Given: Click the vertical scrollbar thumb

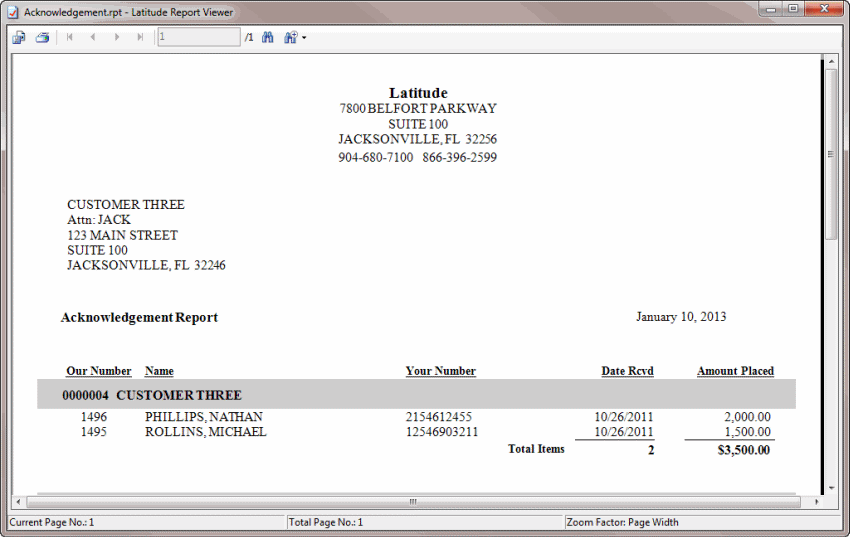Looking at the screenshot, I should coord(831,153).
